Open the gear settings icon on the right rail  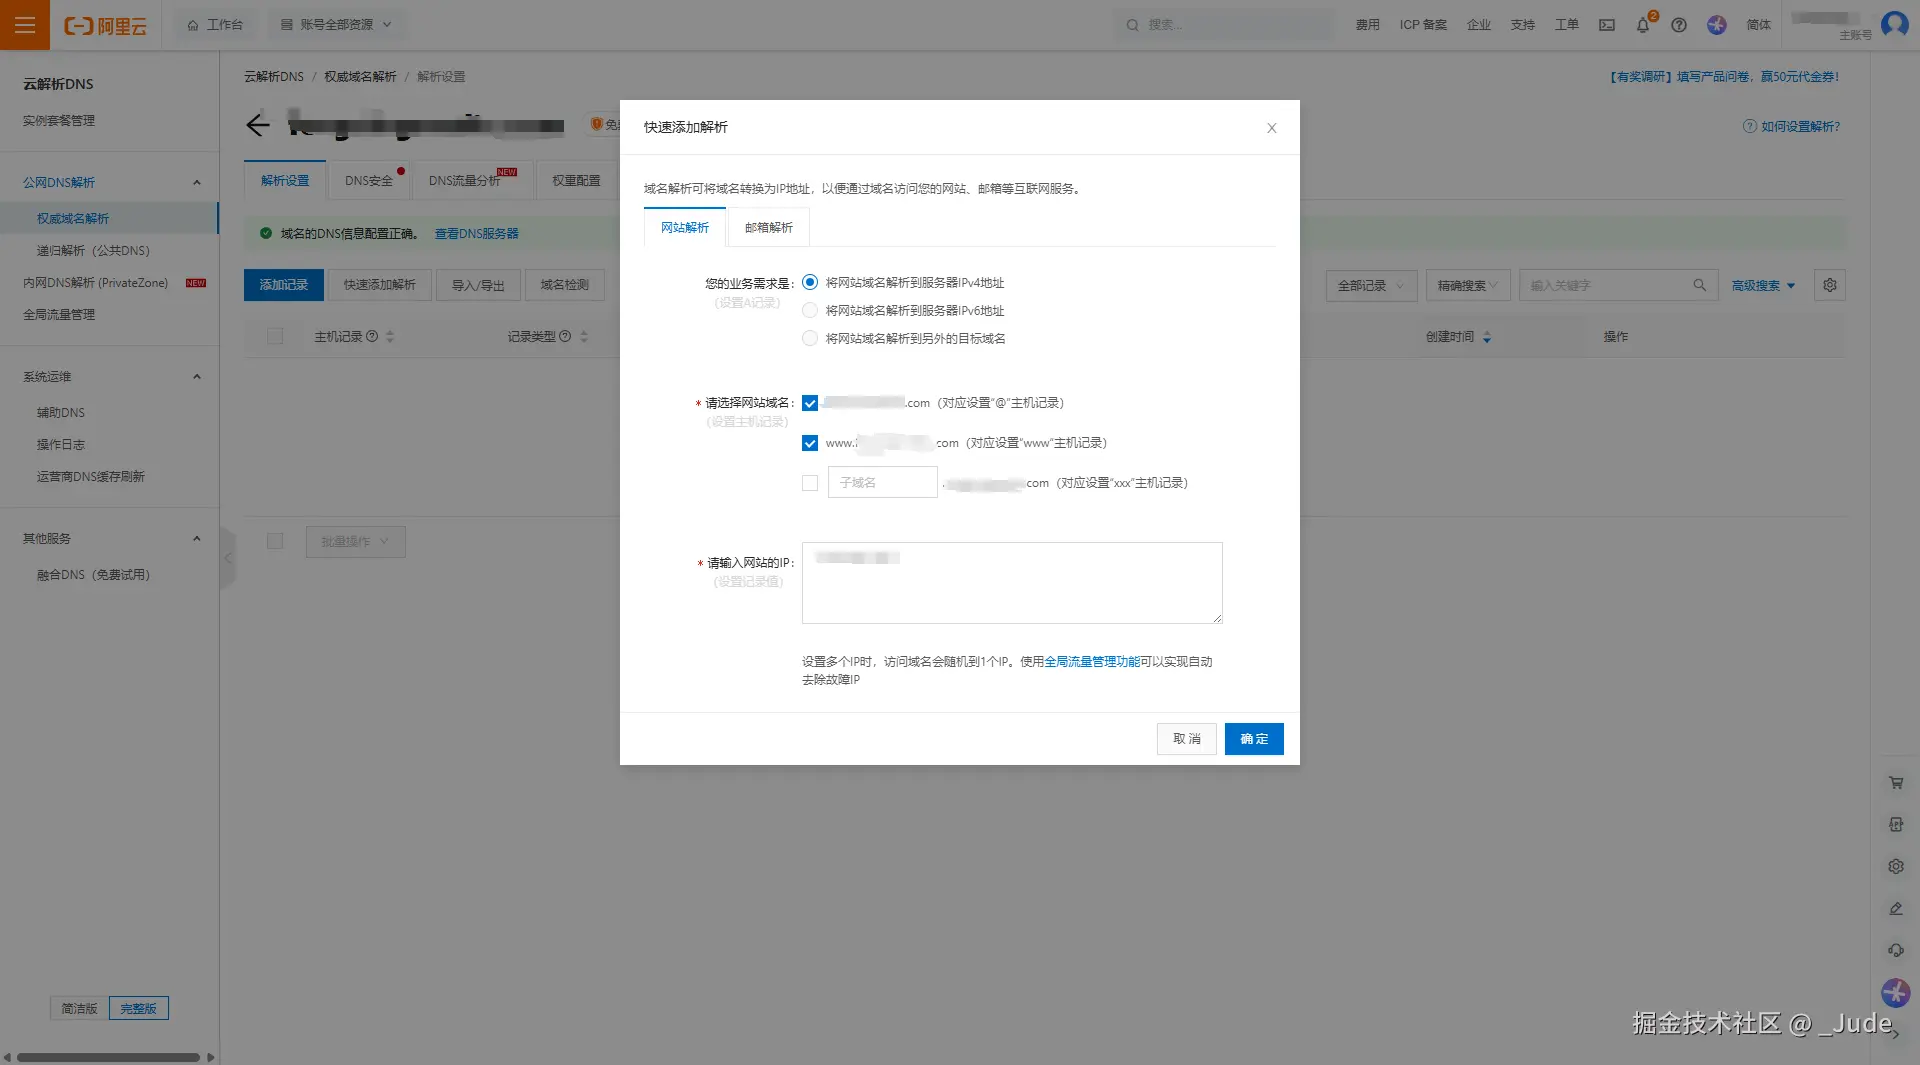point(1896,867)
